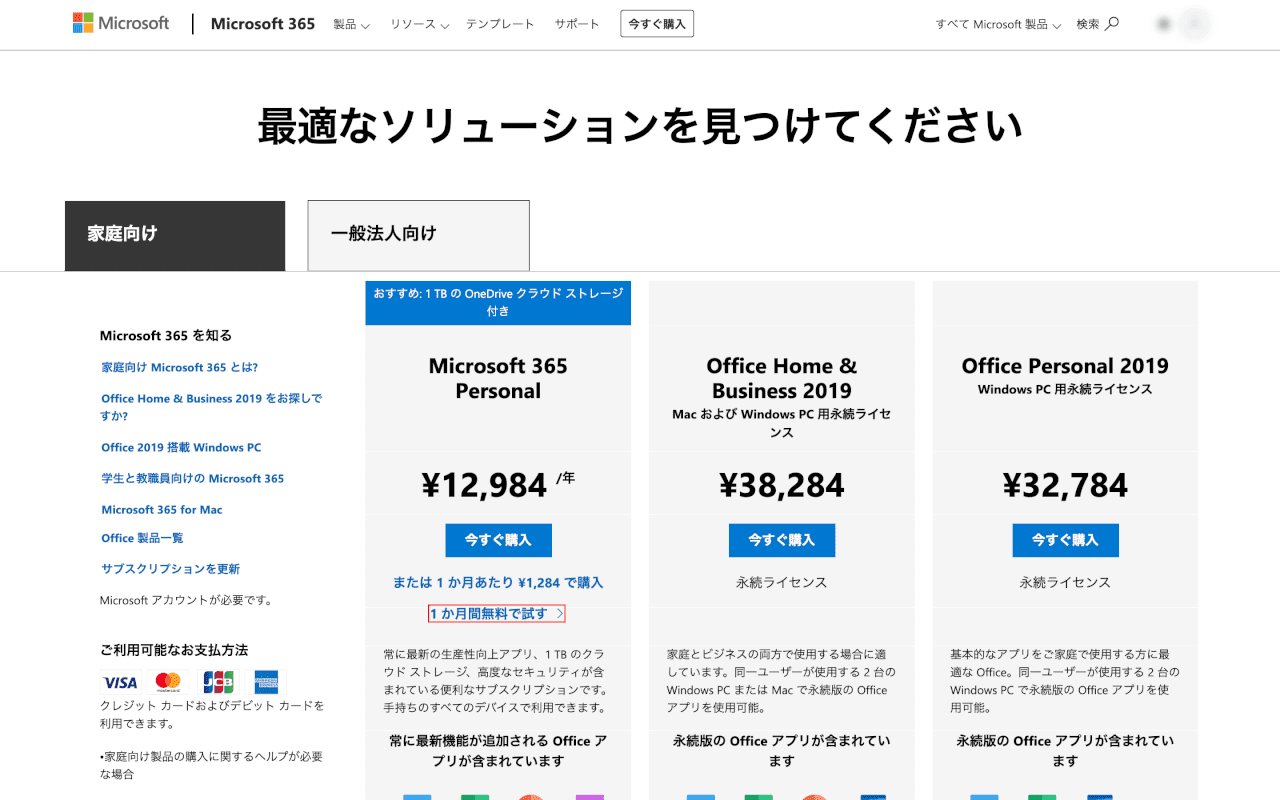This screenshot has height=800, width=1280.
Task: Click the American Express card icon
Action: point(266,683)
